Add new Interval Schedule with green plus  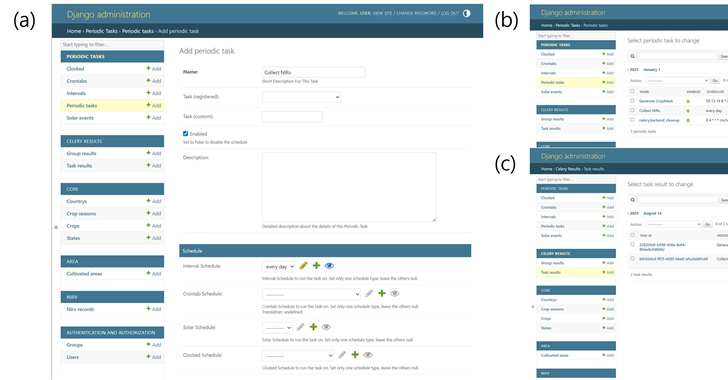pyautogui.click(x=316, y=265)
